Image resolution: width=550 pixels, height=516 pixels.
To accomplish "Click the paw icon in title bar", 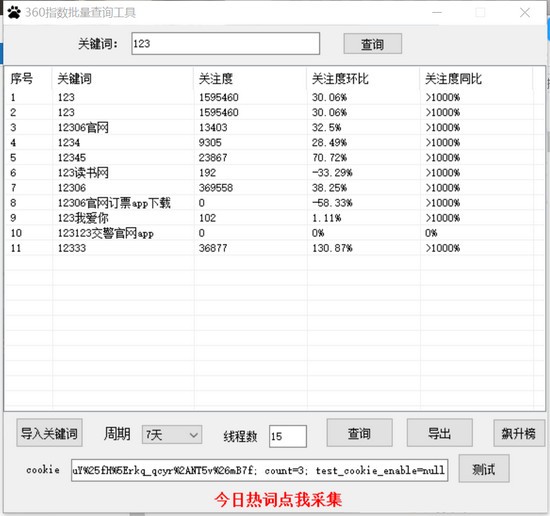I will pyautogui.click(x=14, y=13).
